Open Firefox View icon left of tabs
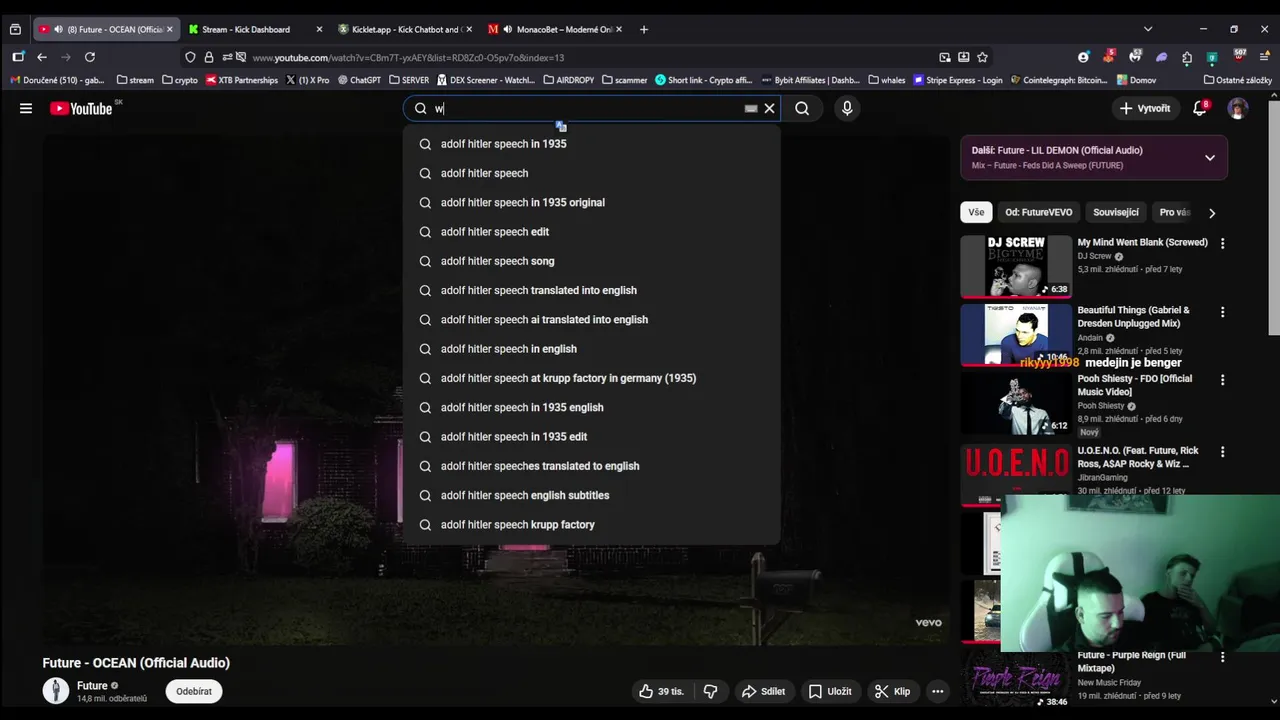Image resolution: width=1280 pixels, height=720 pixels. click(15, 29)
